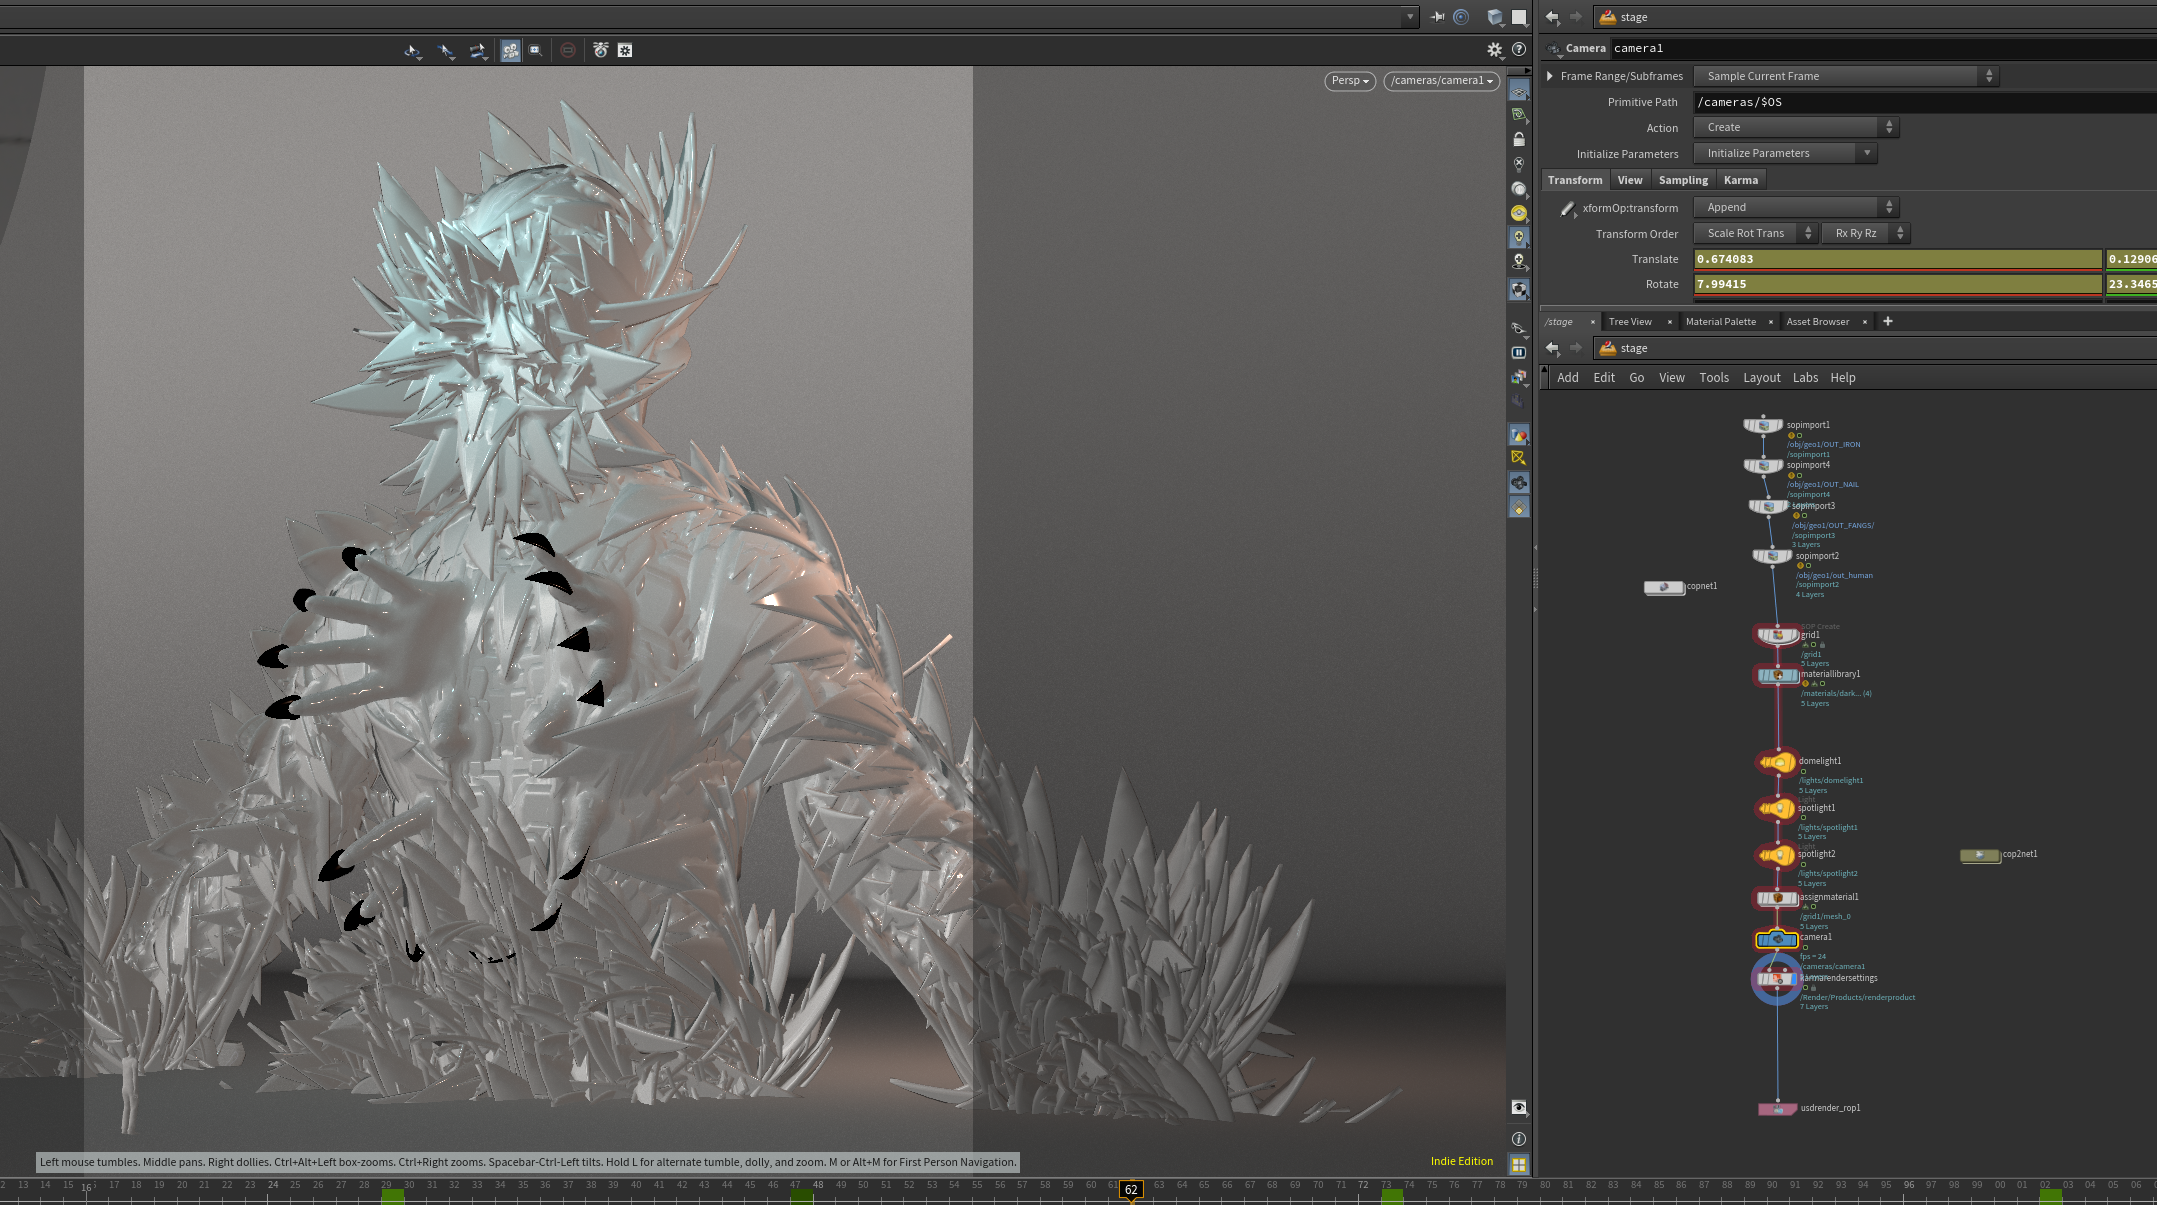Click the add new pane tab plus button
2157x1205 pixels.
click(x=1888, y=321)
